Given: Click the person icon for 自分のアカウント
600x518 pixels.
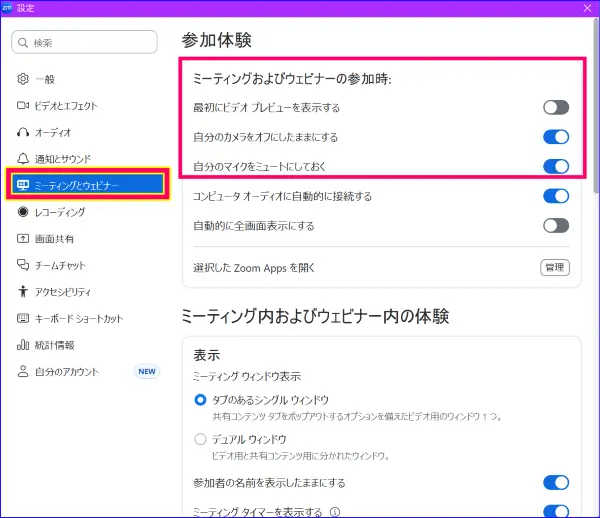Looking at the screenshot, I should 23,371.
